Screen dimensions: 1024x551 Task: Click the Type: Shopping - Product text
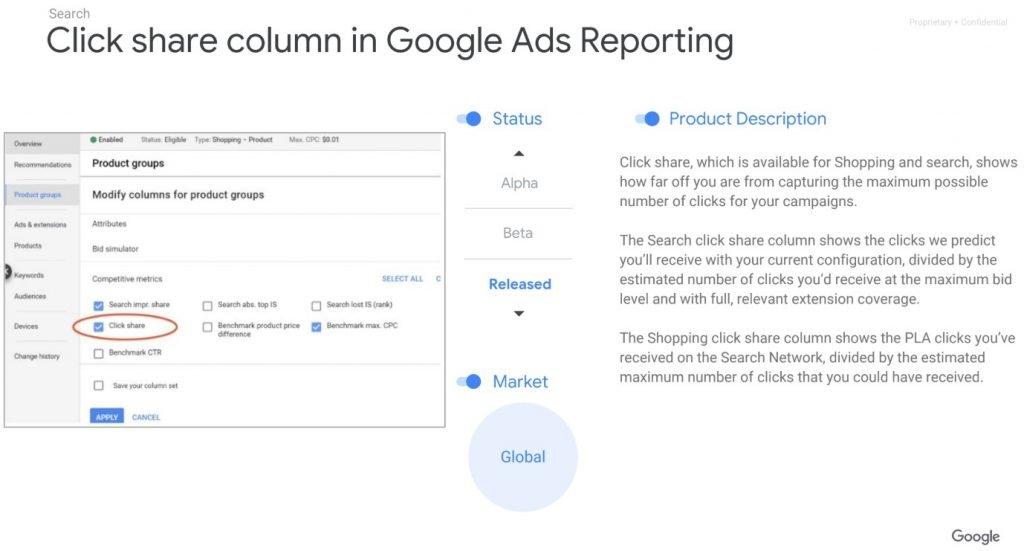click(233, 140)
